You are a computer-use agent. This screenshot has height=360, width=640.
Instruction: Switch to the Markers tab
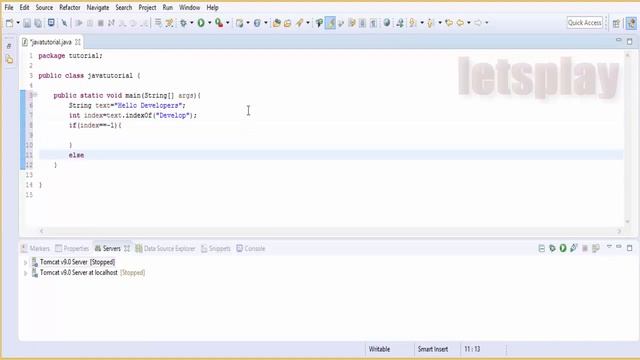pyautogui.click(x=36, y=248)
